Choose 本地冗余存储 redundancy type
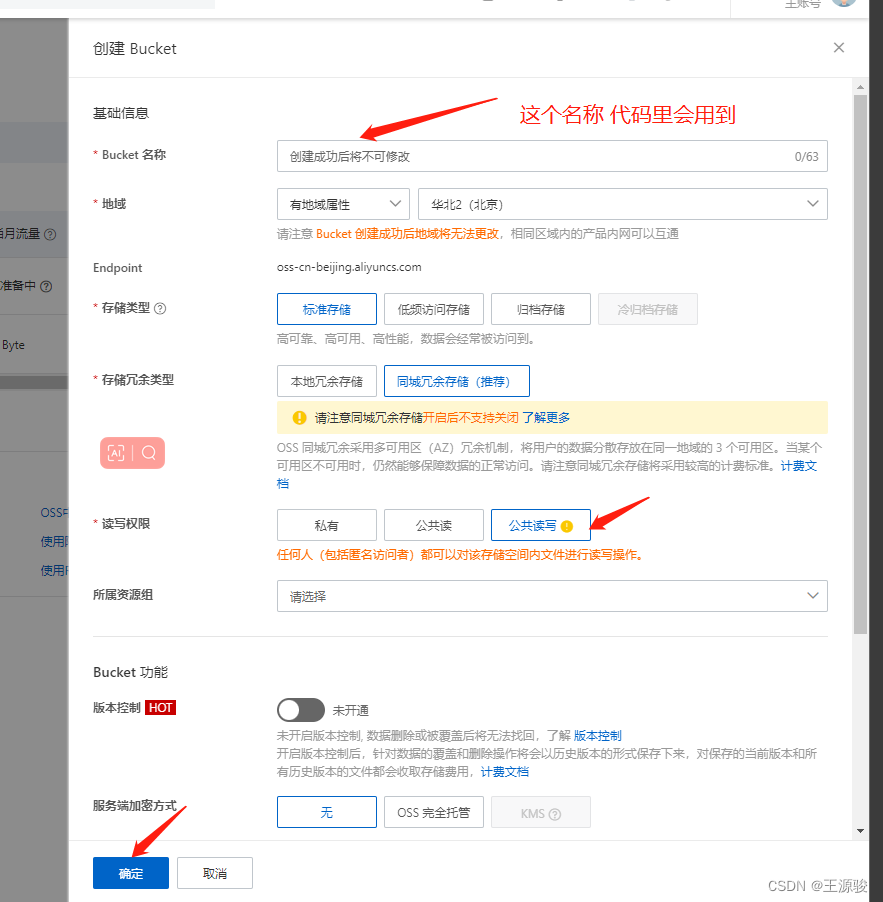883x902 pixels. (326, 381)
